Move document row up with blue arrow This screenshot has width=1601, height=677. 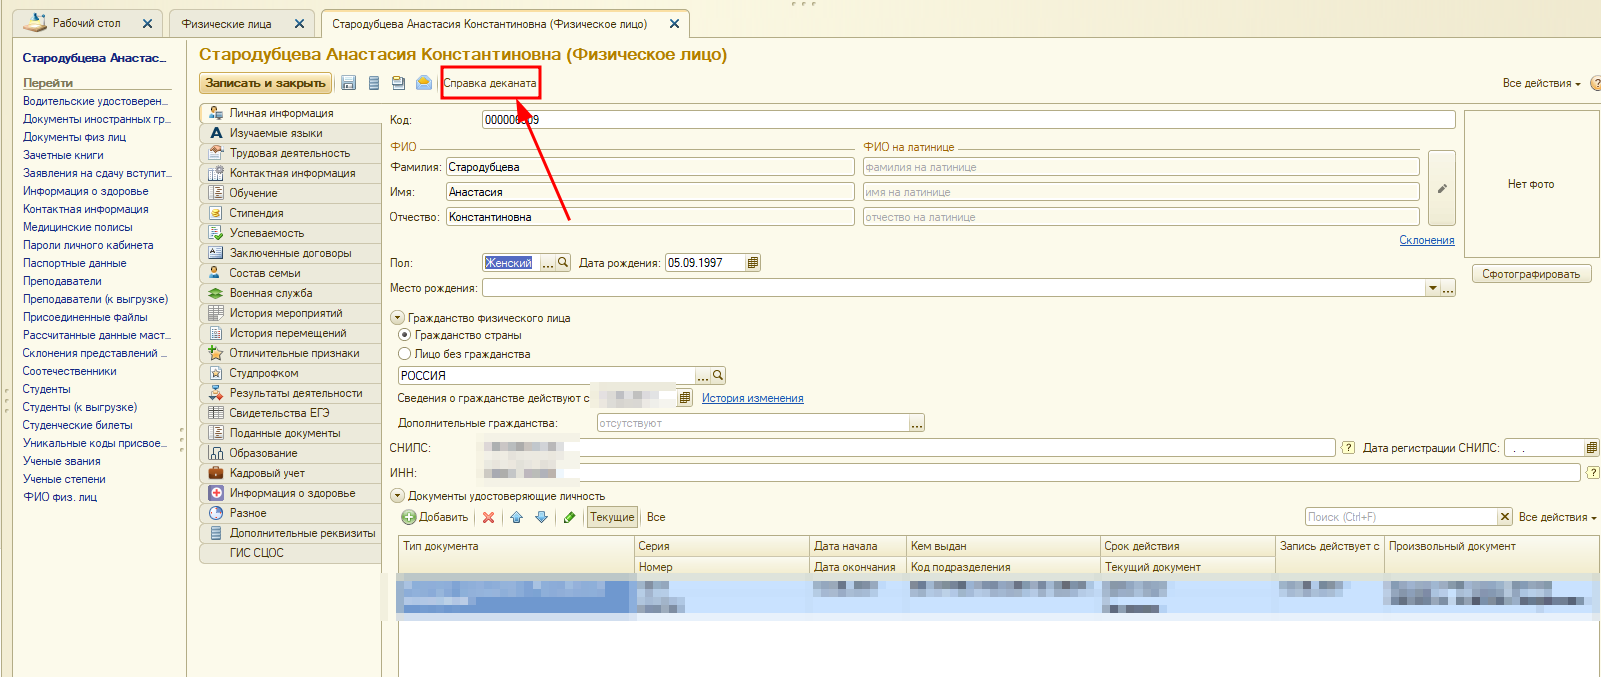516,517
